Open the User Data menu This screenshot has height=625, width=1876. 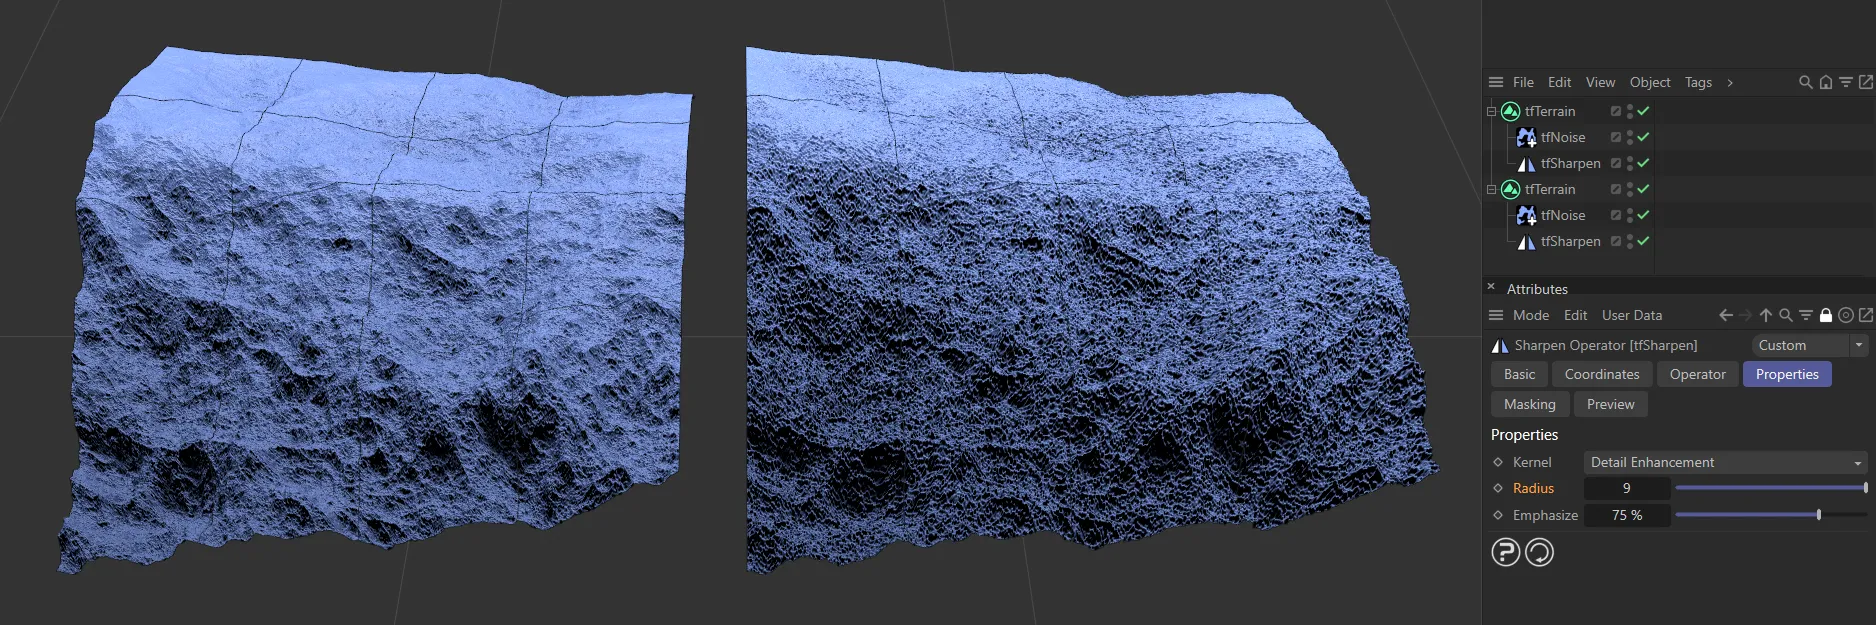point(1632,315)
